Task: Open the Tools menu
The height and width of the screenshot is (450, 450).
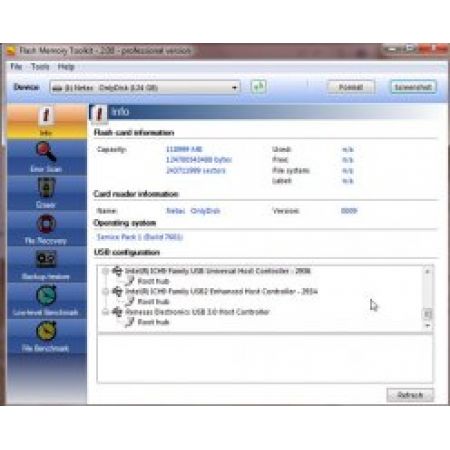Action: point(40,67)
